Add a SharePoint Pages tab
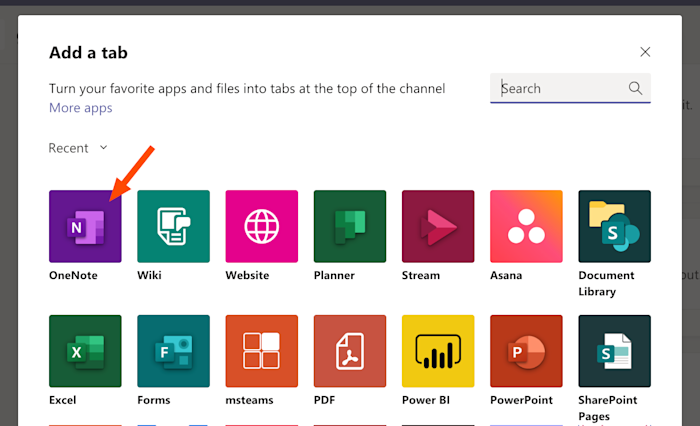 pos(614,351)
